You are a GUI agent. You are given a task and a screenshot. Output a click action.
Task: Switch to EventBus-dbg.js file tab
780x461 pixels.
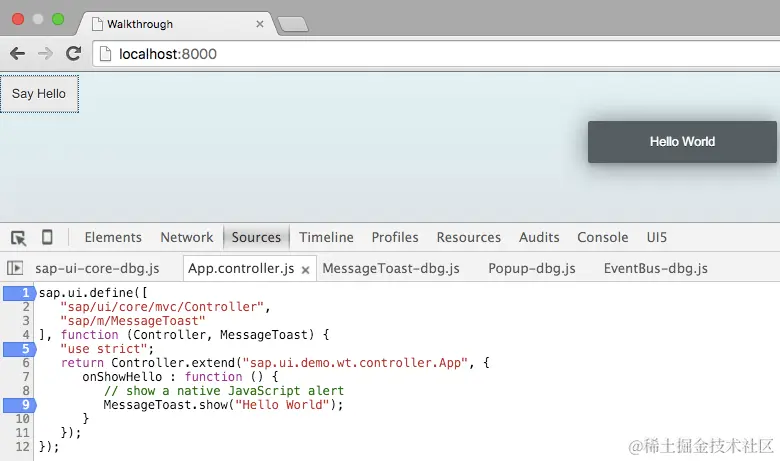pos(656,269)
